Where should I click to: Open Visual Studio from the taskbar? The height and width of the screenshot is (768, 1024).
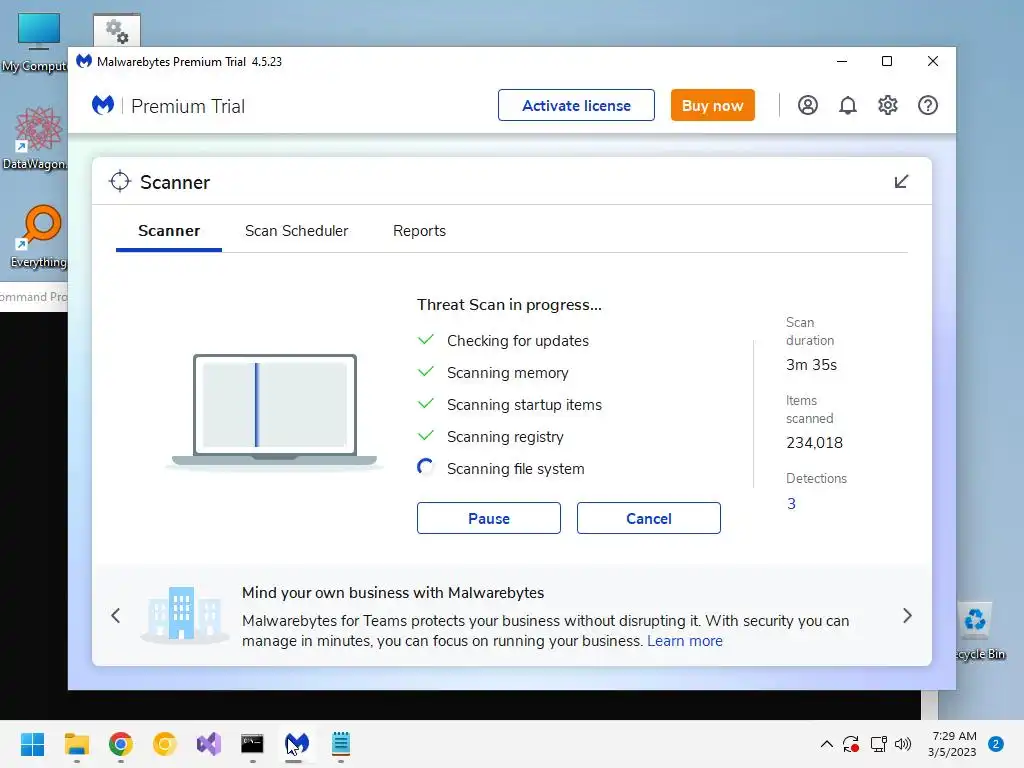(x=209, y=744)
